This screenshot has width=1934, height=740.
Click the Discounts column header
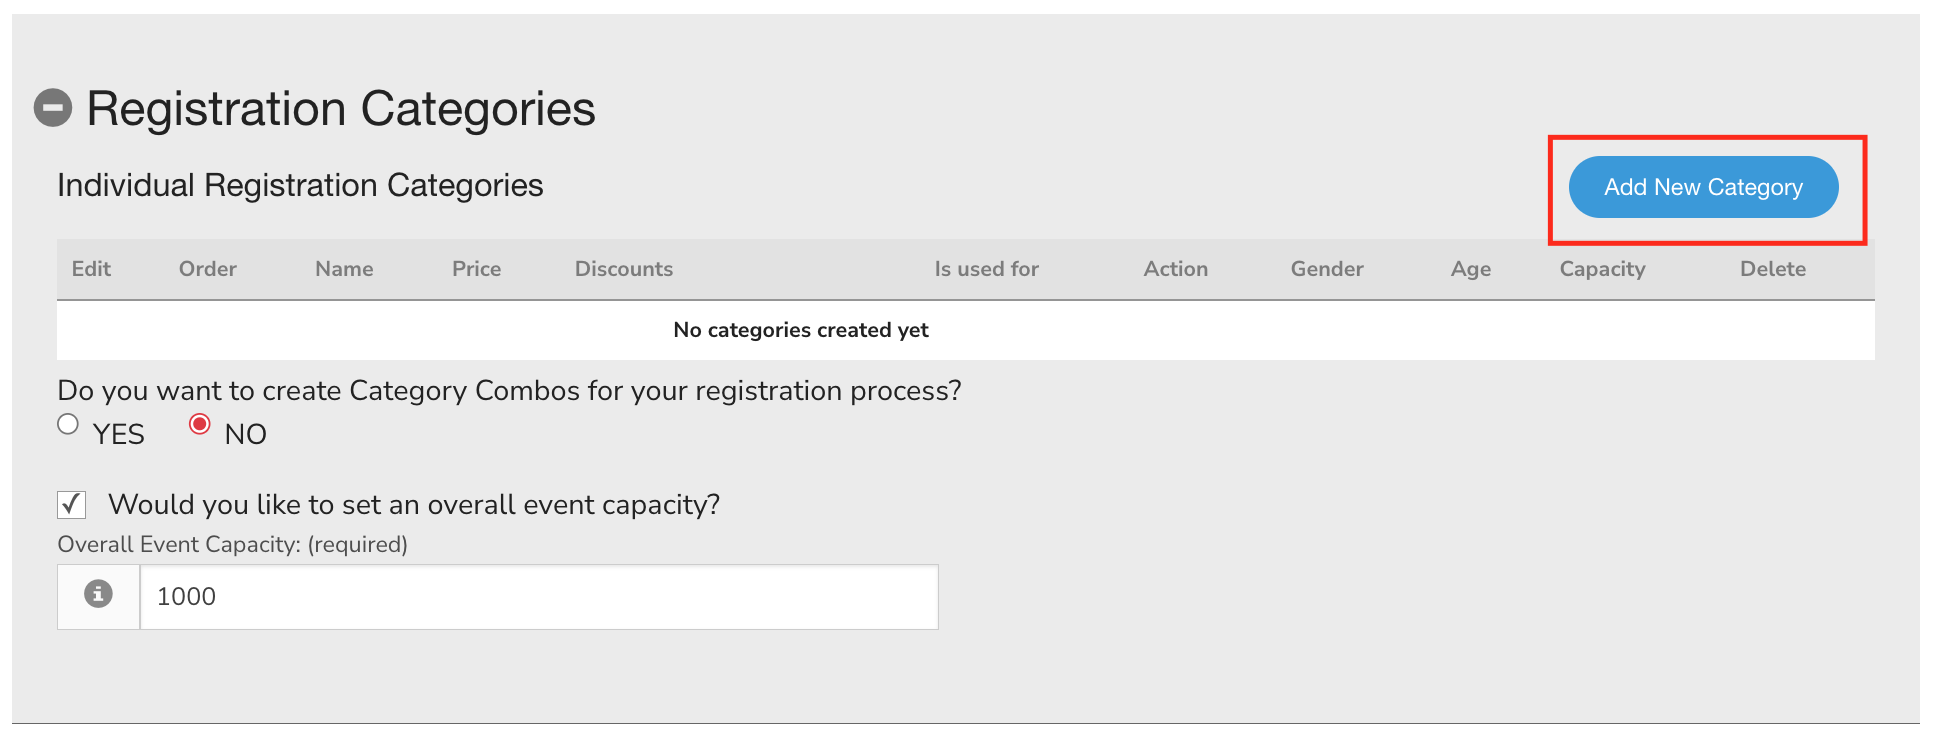tap(623, 269)
